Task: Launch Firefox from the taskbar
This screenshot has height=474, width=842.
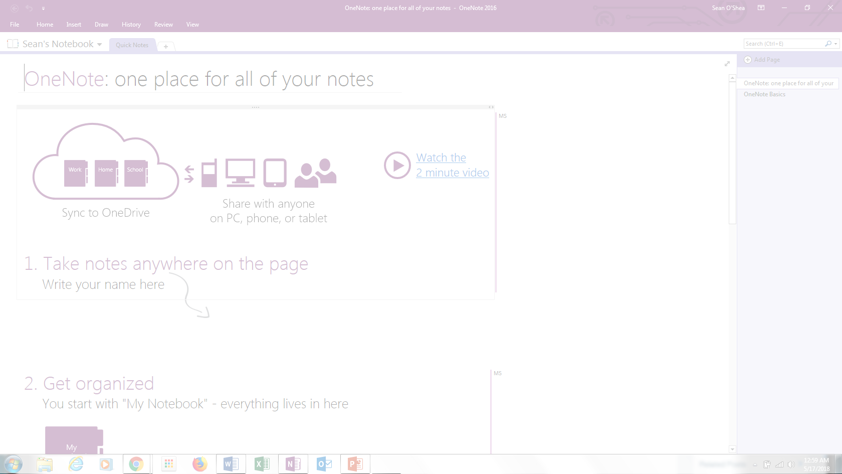Action: click(200, 464)
